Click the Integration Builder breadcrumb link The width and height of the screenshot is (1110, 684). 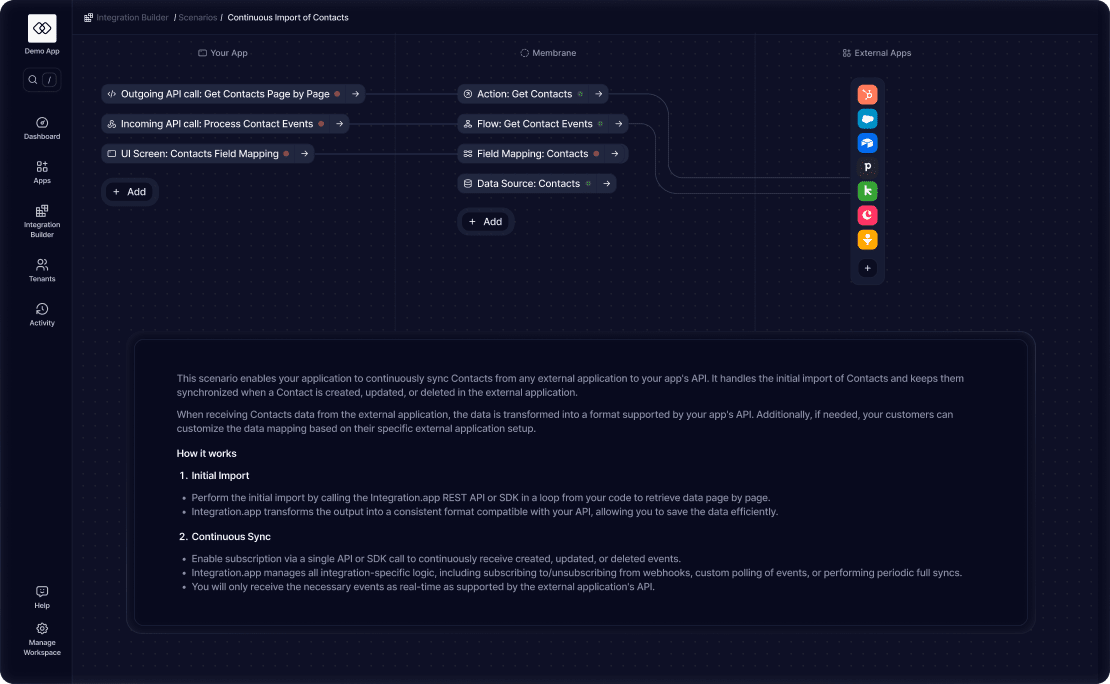click(132, 18)
